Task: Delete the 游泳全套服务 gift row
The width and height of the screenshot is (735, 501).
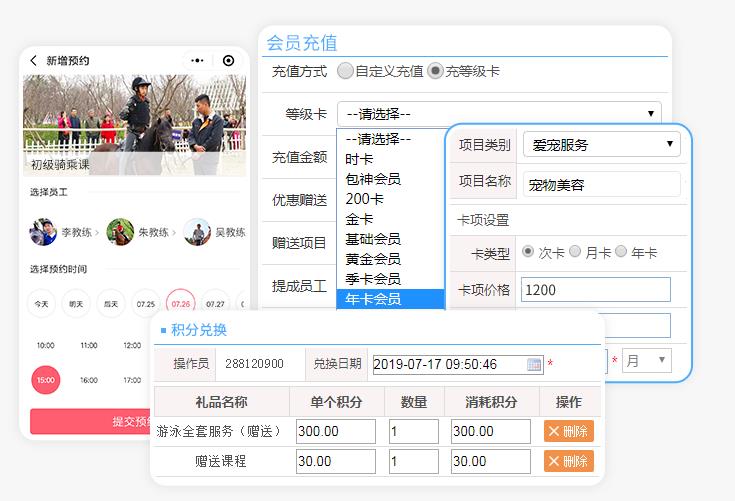Action: coord(569,431)
